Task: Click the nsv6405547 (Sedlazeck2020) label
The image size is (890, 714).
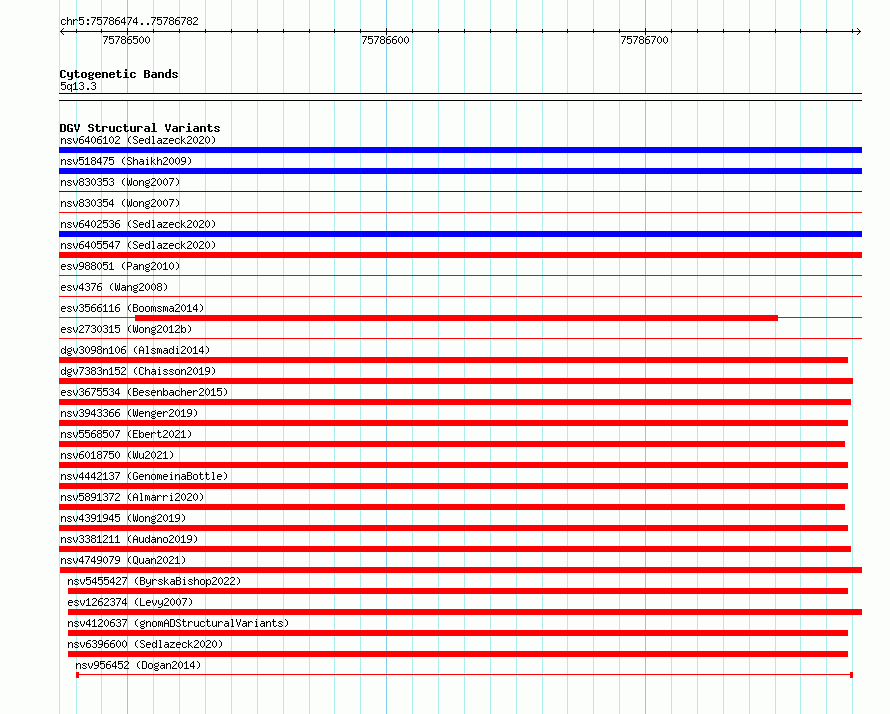Action: (x=138, y=245)
